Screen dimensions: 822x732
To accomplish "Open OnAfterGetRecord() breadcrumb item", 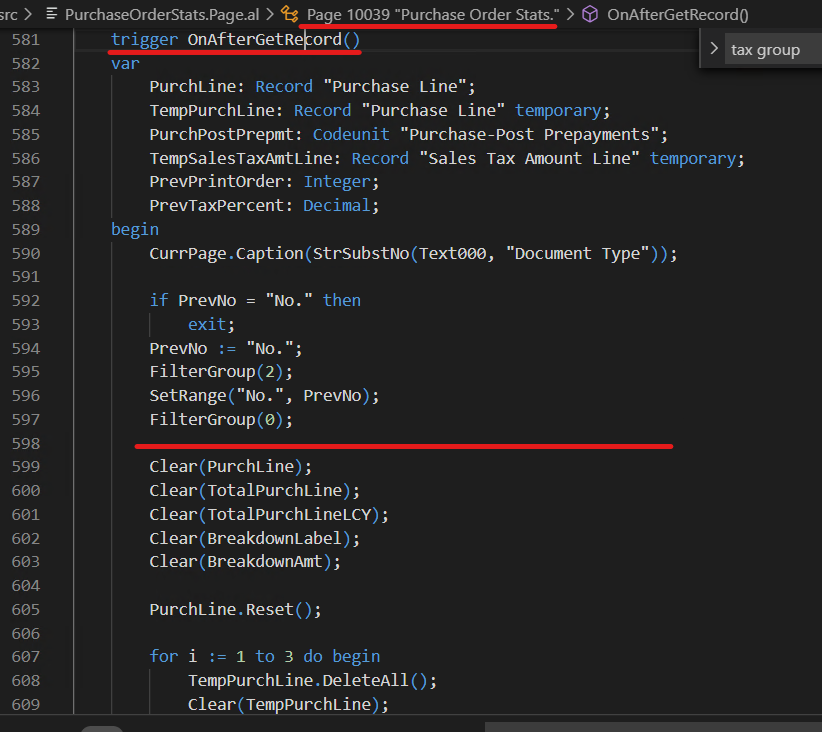I will coord(678,15).
